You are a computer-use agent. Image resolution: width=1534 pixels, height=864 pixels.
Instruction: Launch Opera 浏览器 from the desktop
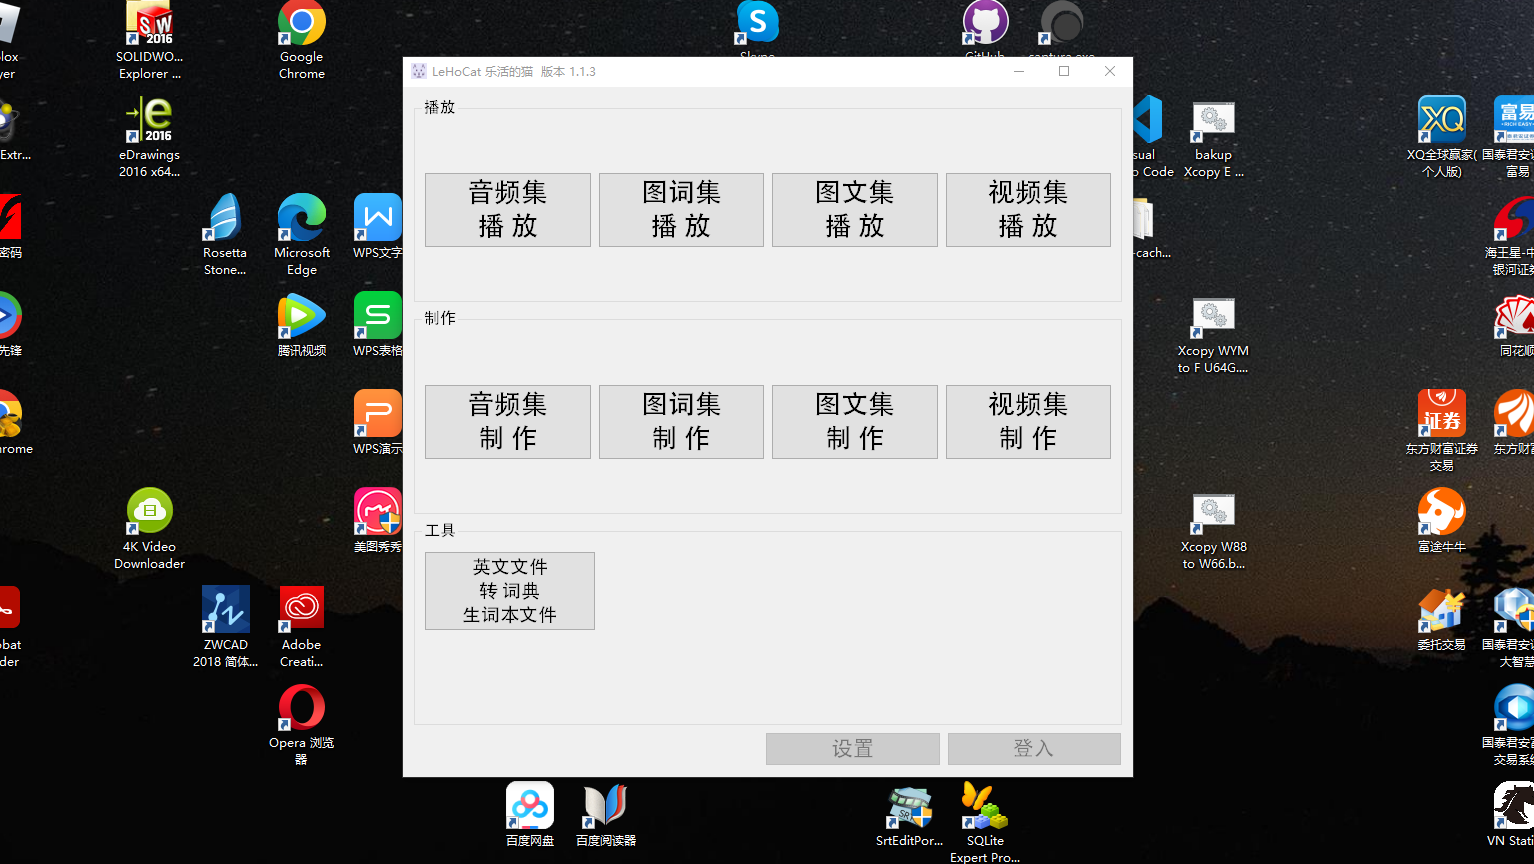(301, 707)
